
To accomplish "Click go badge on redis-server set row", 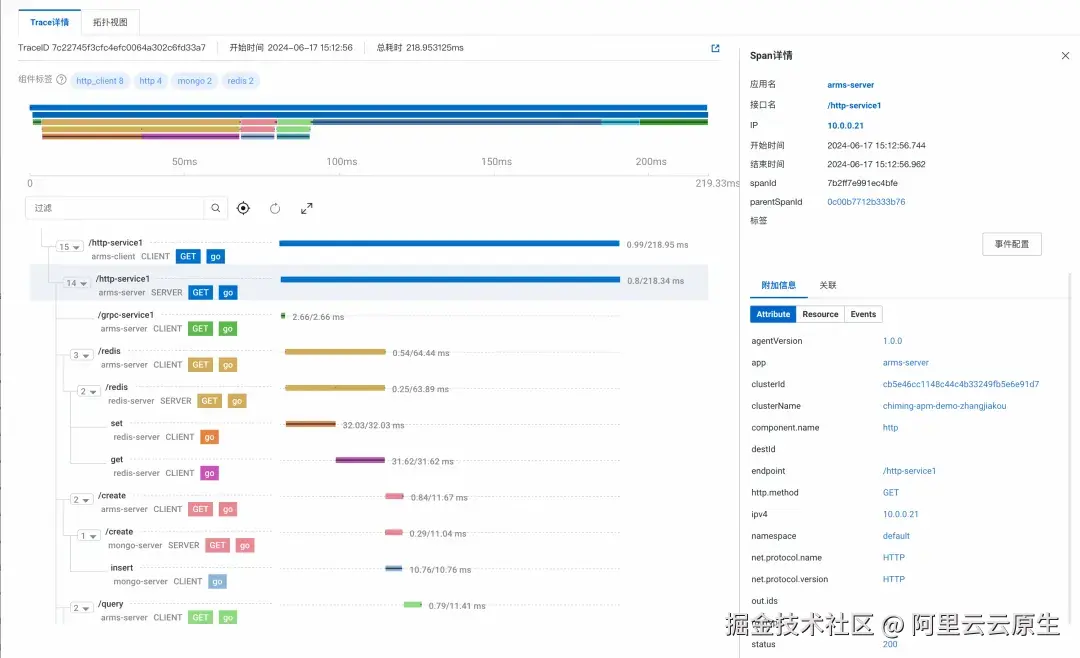I will (209, 437).
